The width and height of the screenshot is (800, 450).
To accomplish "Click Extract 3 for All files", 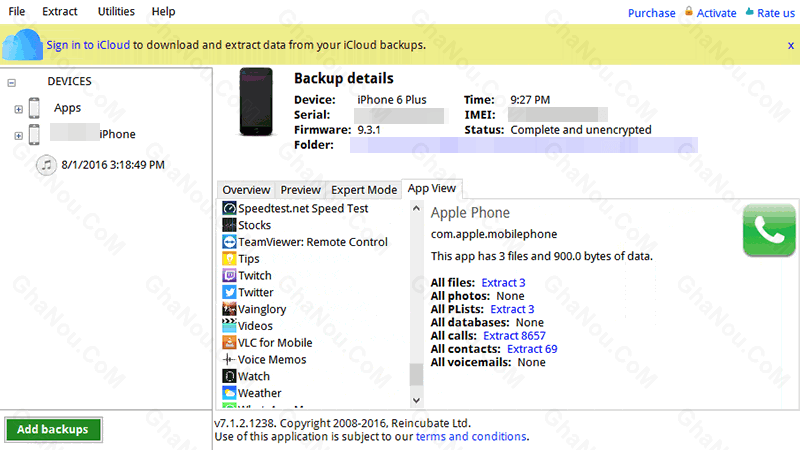I will point(503,283).
